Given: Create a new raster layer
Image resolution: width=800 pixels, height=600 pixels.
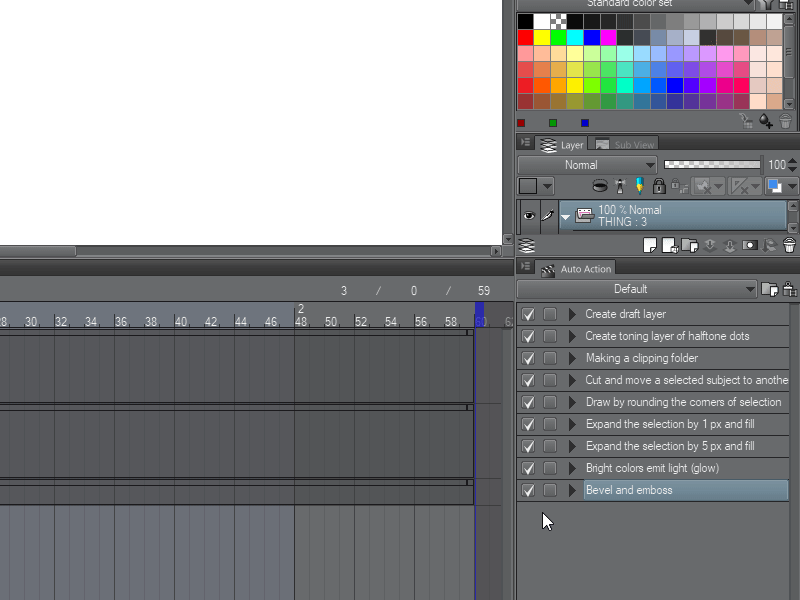Looking at the screenshot, I should click(x=649, y=245).
